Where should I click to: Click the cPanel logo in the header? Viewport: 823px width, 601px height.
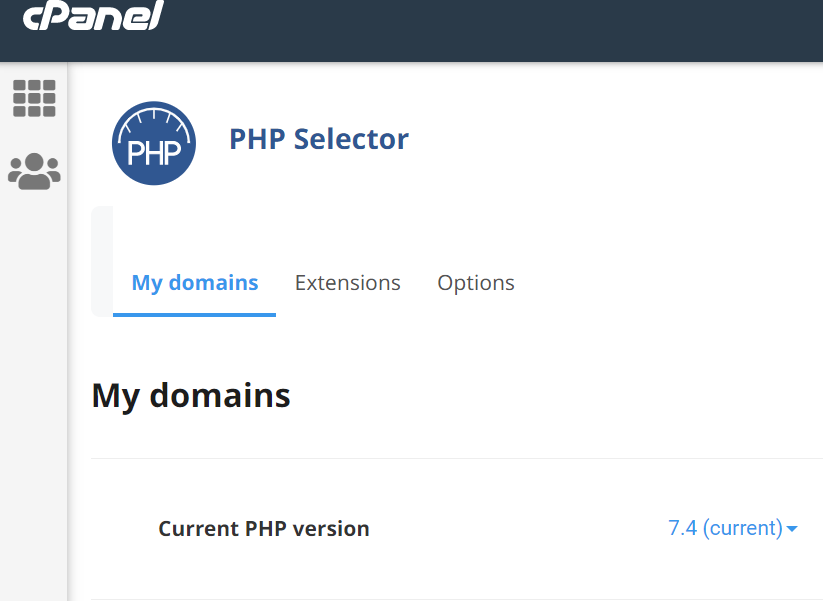pos(93,15)
